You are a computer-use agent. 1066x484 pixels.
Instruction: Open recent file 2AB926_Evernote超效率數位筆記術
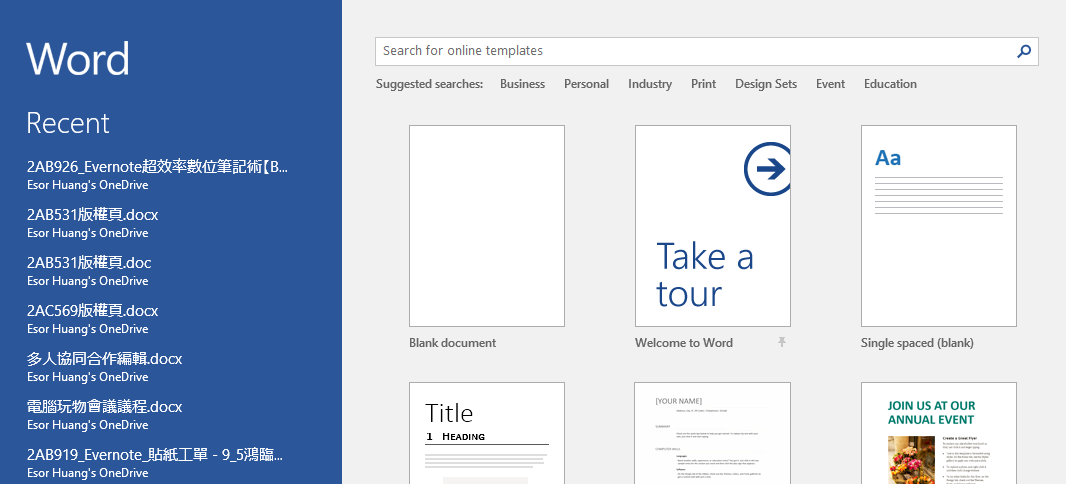pos(158,175)
